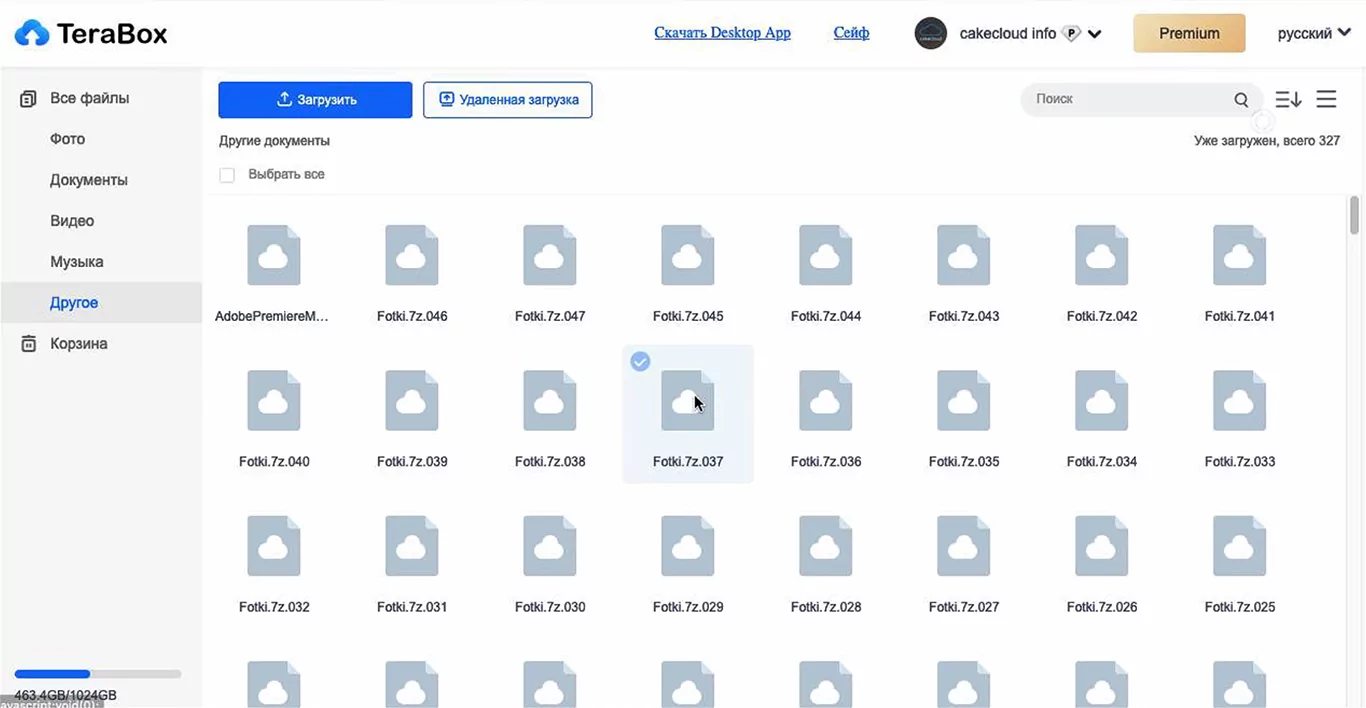Expand the cakecloud info account dropdown
This screenshot has width=1366, height=708.
(1094, 34)
